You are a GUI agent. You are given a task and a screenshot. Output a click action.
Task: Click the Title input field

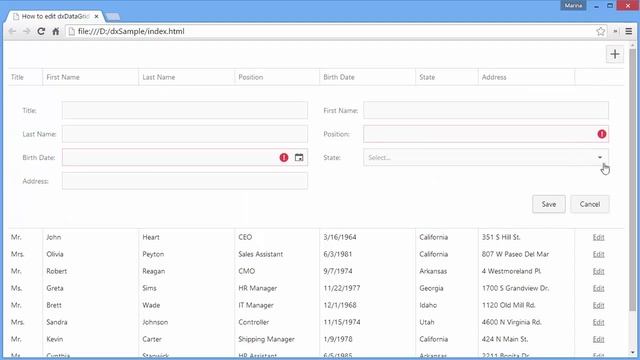(x=185, y=110)
